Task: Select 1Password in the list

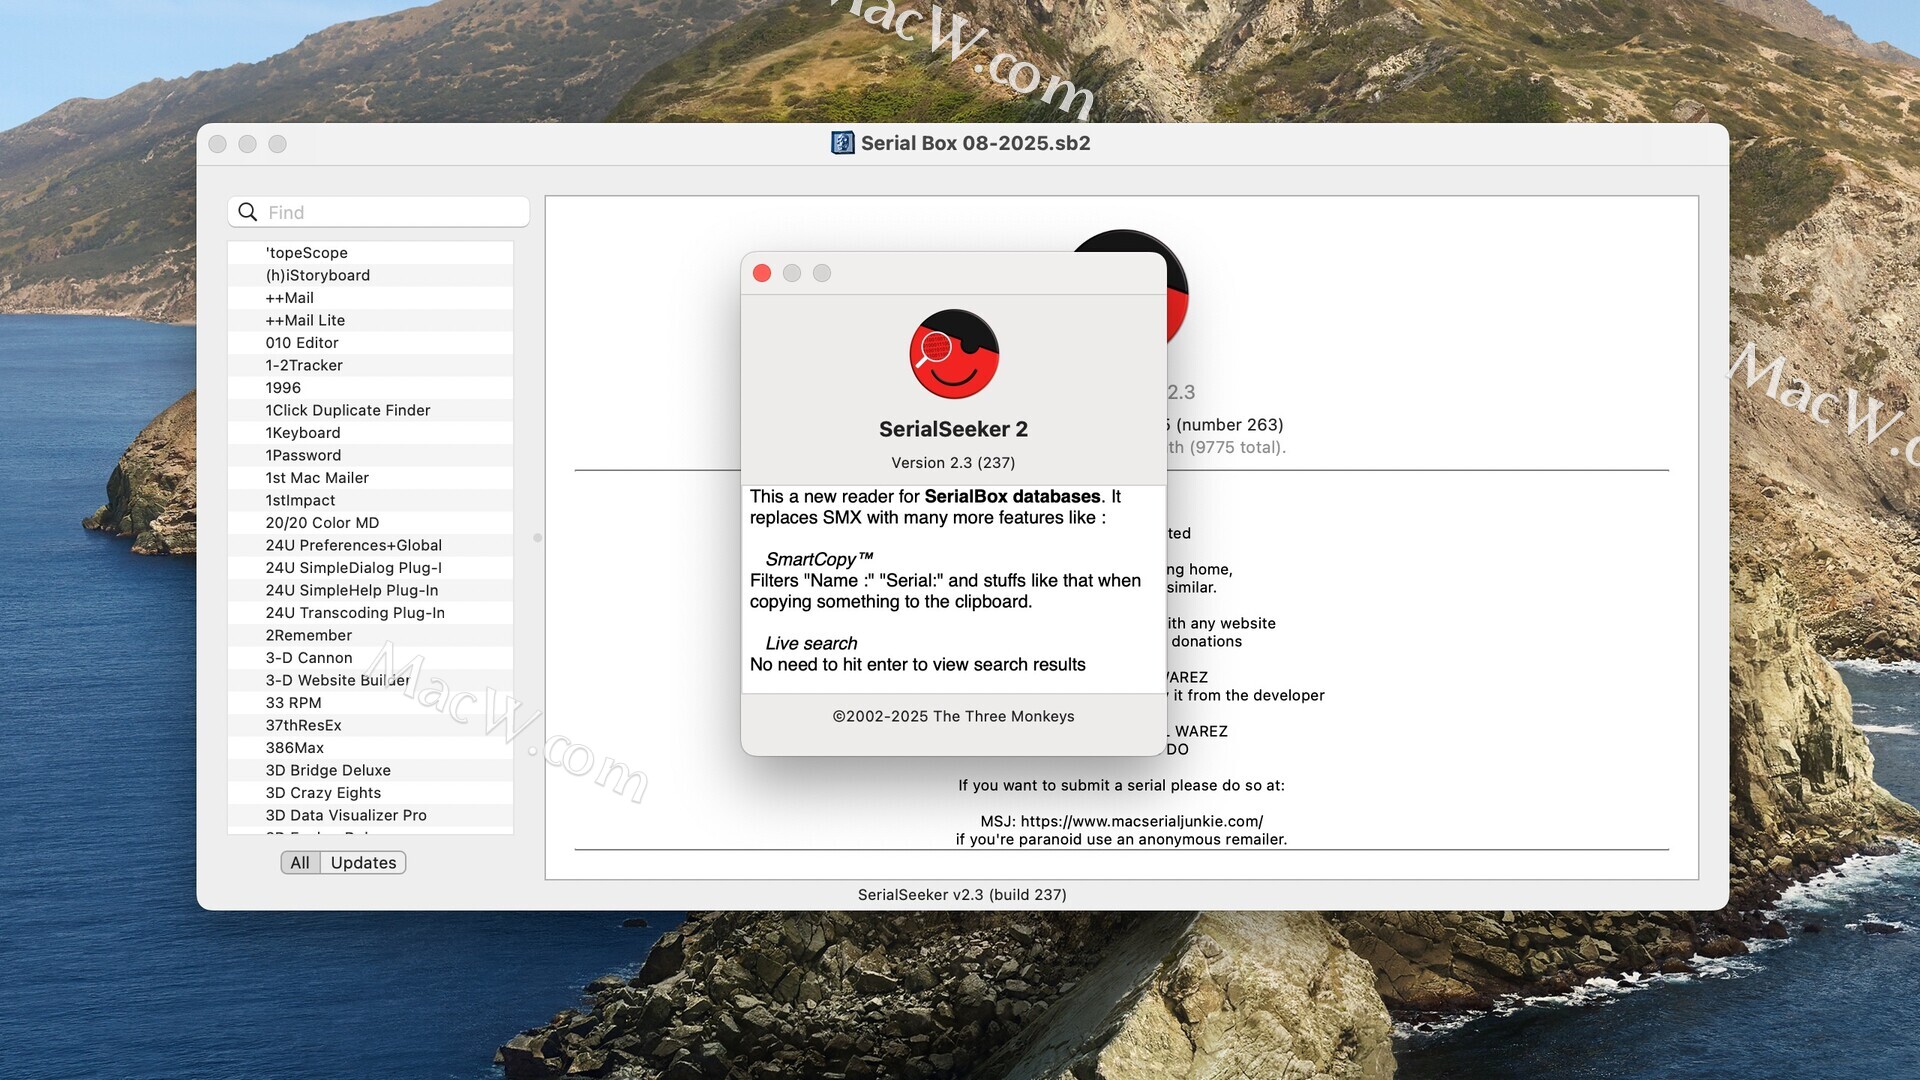Action: (371, 455)
